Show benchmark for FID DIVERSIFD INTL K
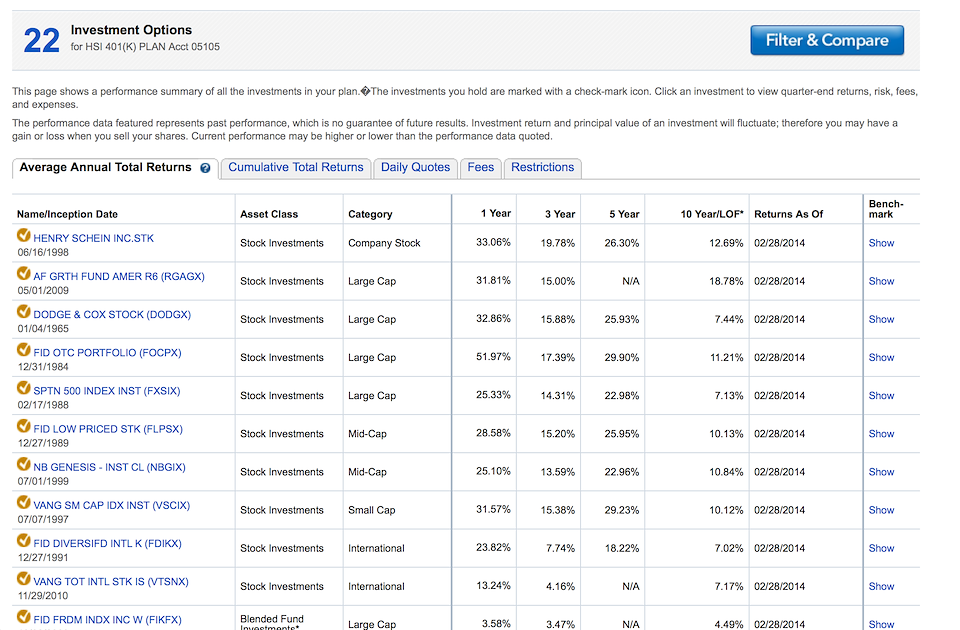Viewport: 960px width, 630px height. point(881,548)
